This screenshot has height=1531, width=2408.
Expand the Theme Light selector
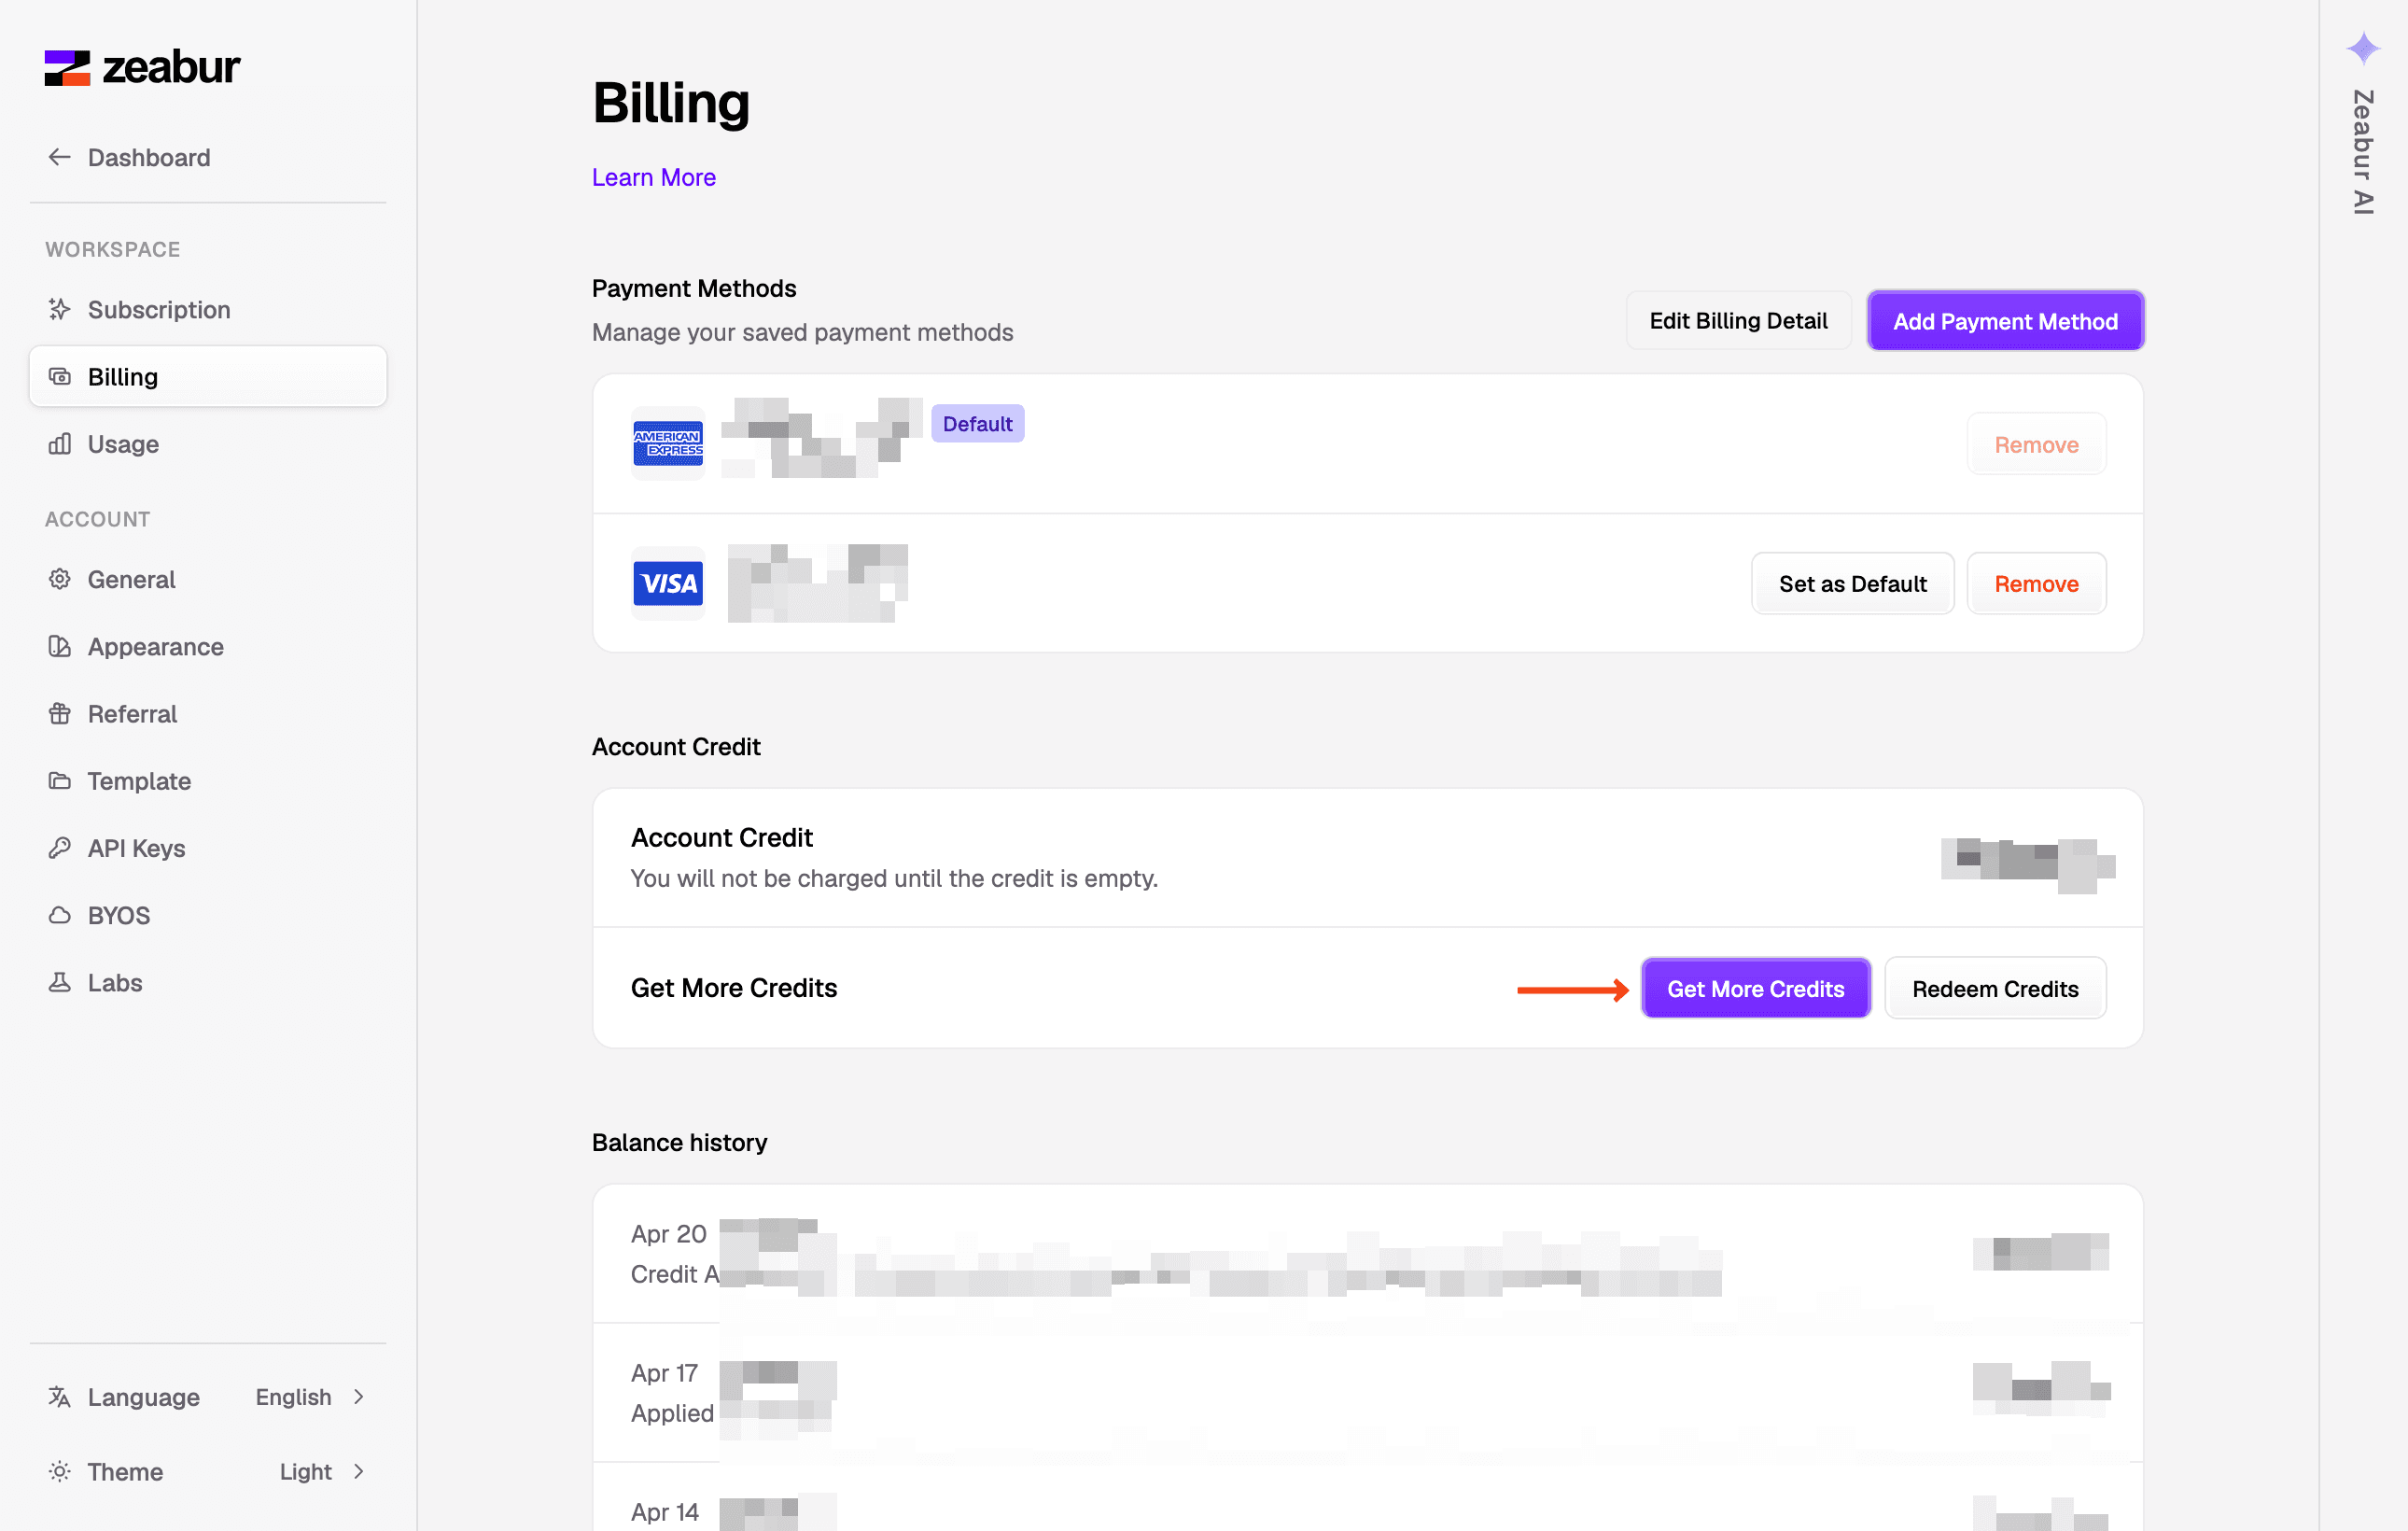click(305, 1471)
